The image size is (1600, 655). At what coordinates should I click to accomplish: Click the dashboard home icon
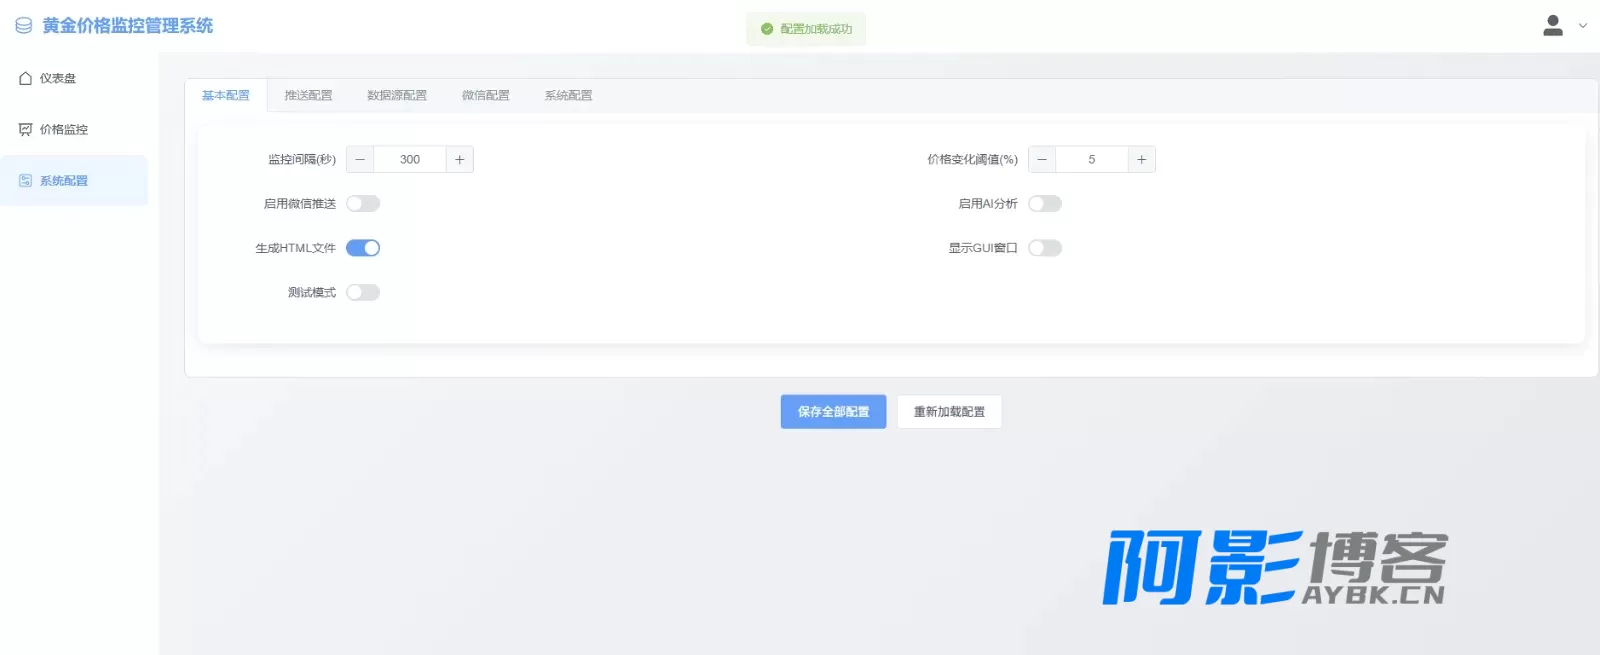click(x=26, y=78)
